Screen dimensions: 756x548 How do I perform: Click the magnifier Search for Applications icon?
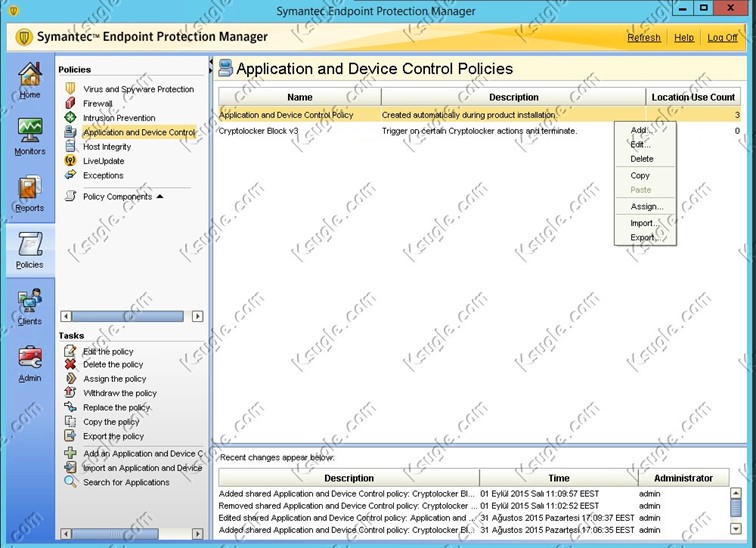pyautogui.click(x=70, y=481)
